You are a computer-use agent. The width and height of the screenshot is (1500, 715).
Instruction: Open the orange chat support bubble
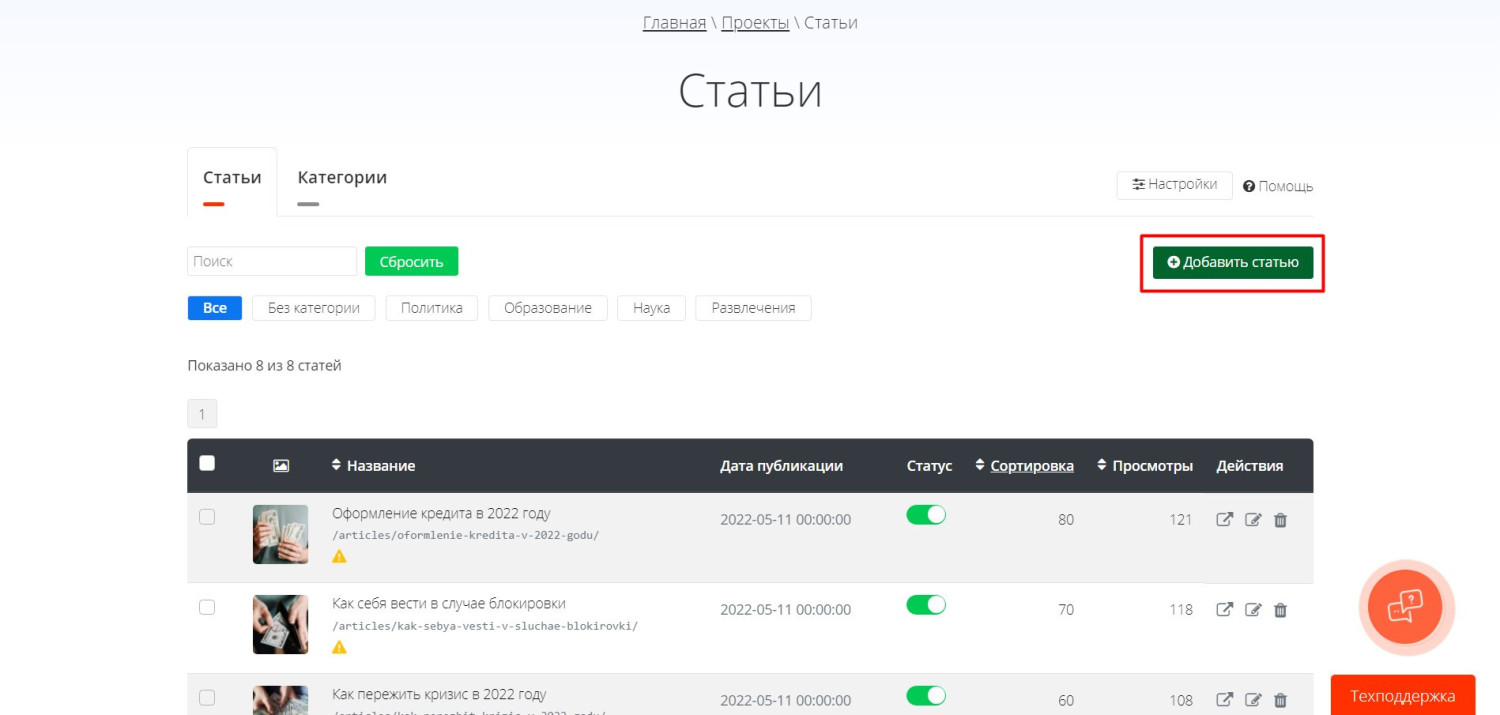(x=1405, y=606)
